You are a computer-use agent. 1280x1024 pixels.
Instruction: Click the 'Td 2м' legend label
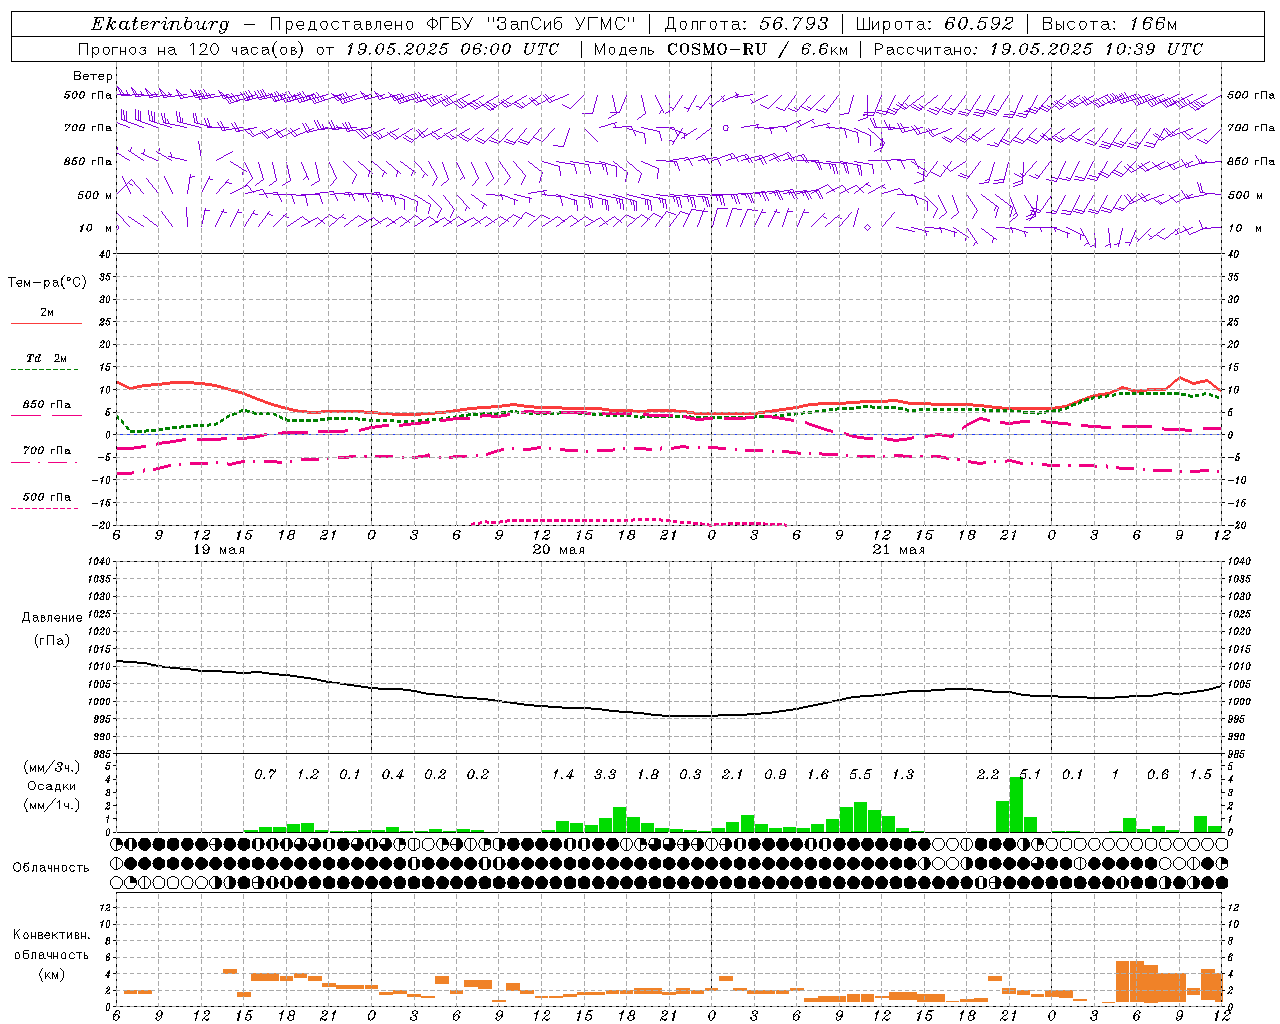pos(47,358)
